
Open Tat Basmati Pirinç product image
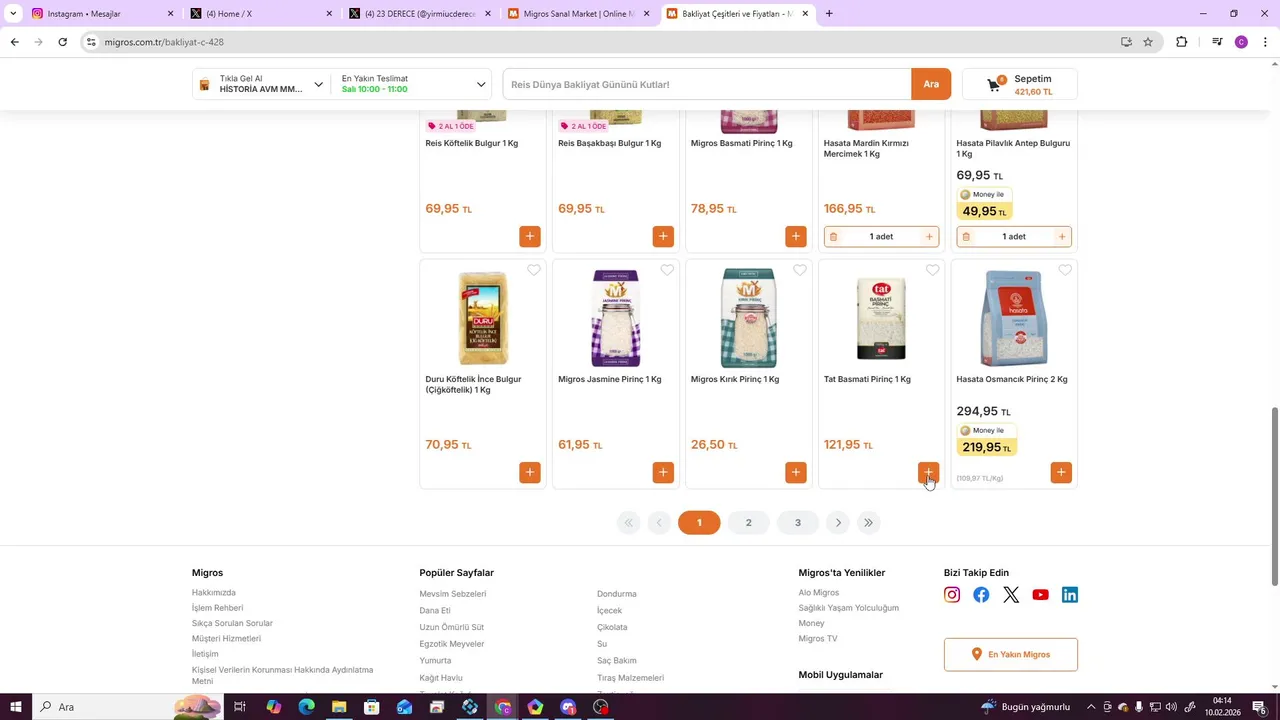tap(881, 318)
